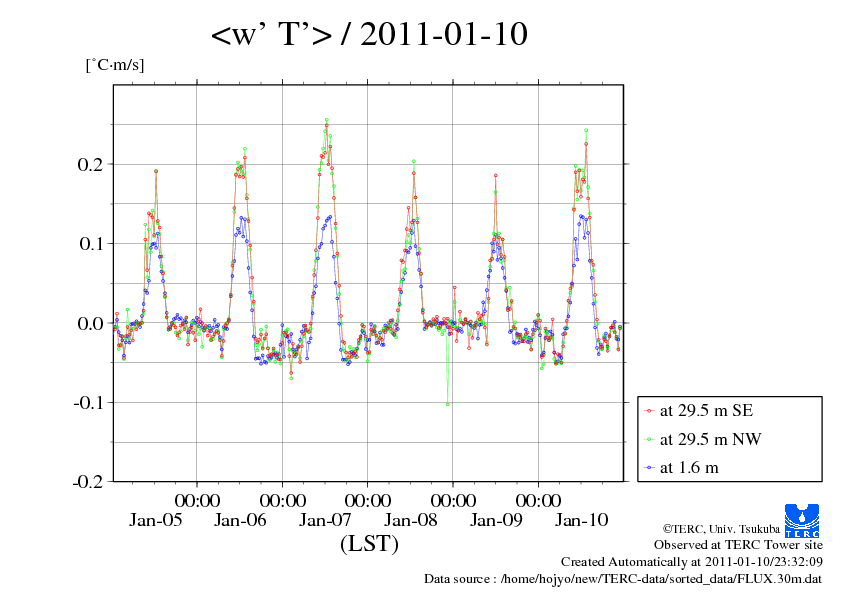The image size is (842, 595).
Task: Click the Data source file path line
Action: 623,579
